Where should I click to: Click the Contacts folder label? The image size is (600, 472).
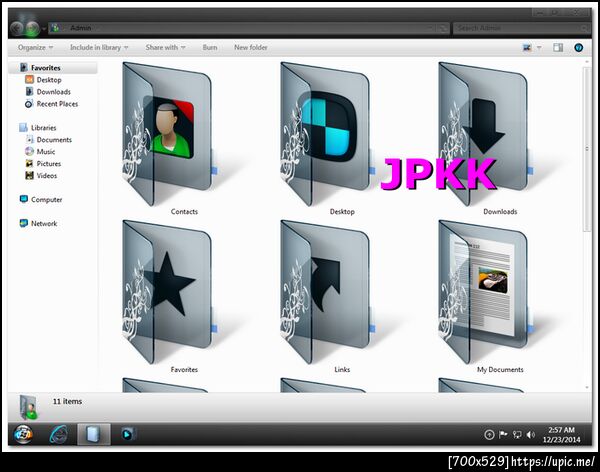[184, 212]
